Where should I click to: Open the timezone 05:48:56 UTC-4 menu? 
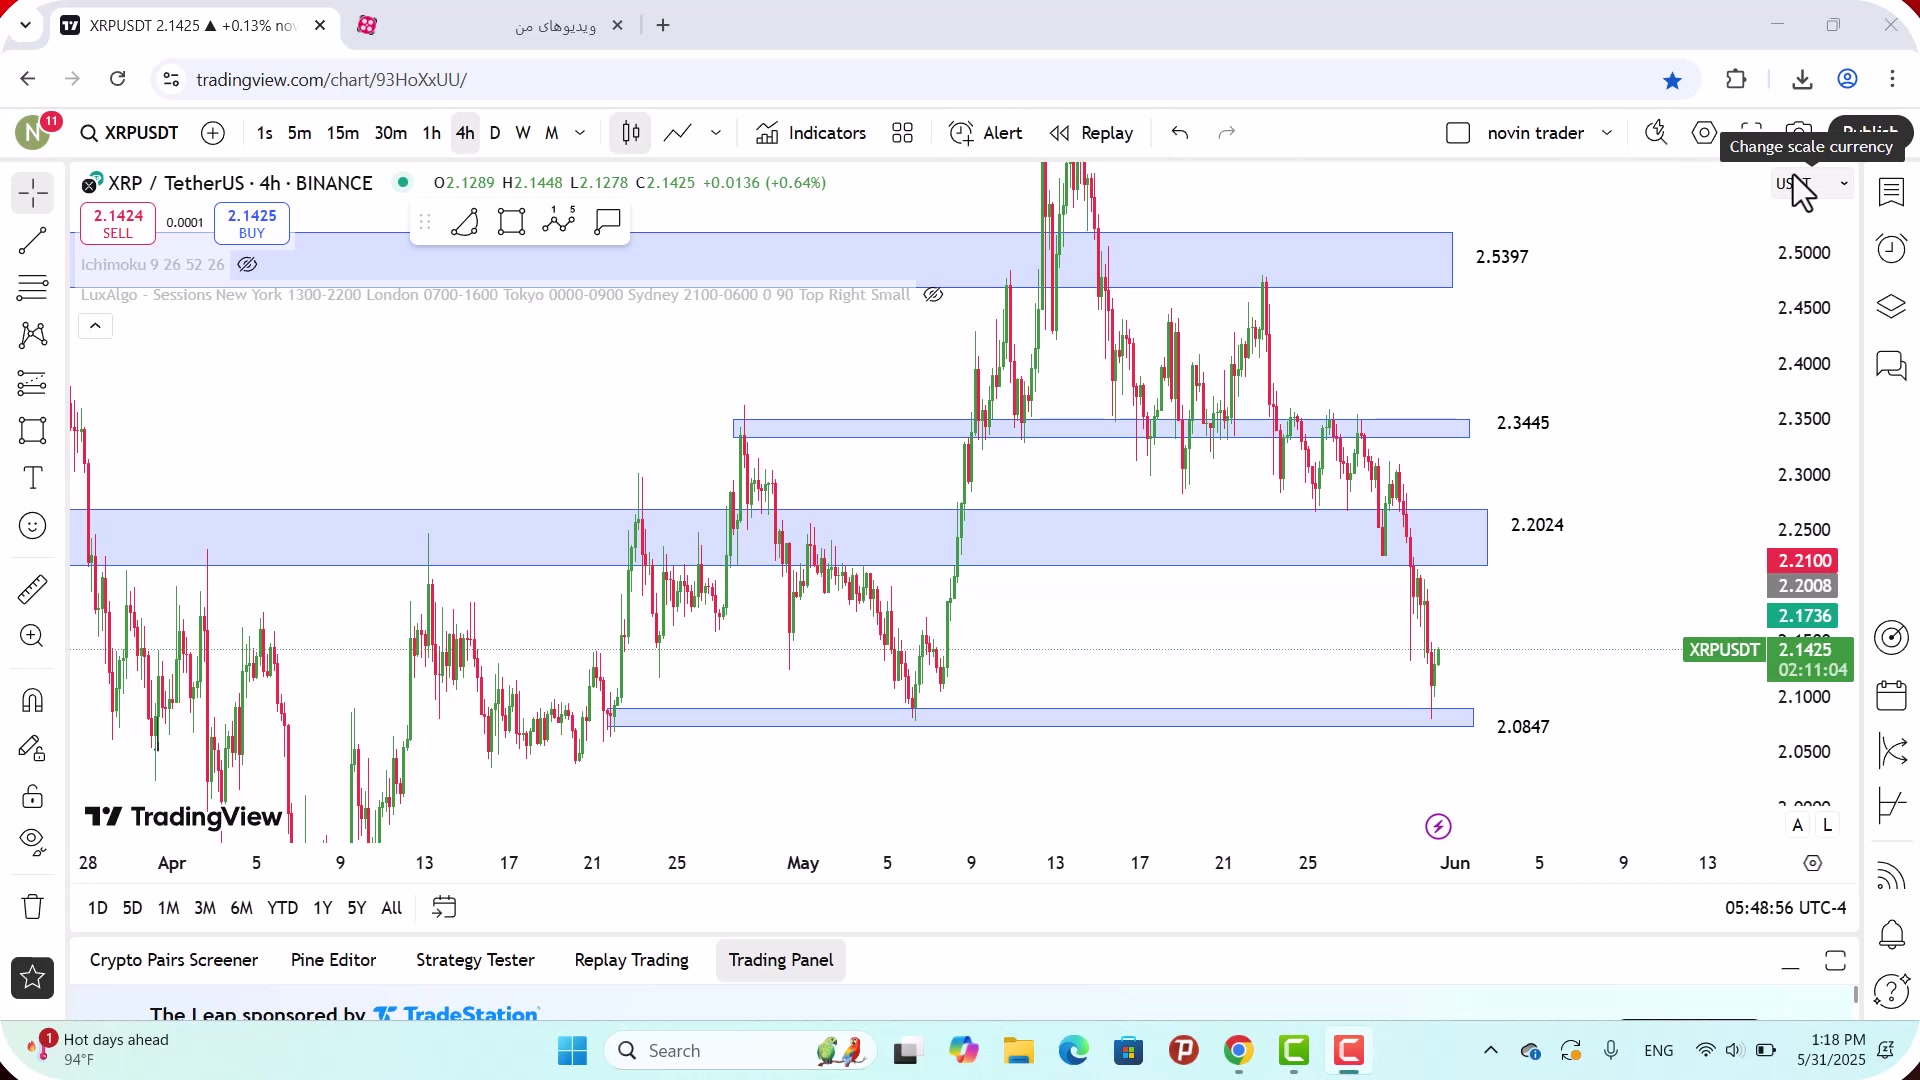point(1785,908)
